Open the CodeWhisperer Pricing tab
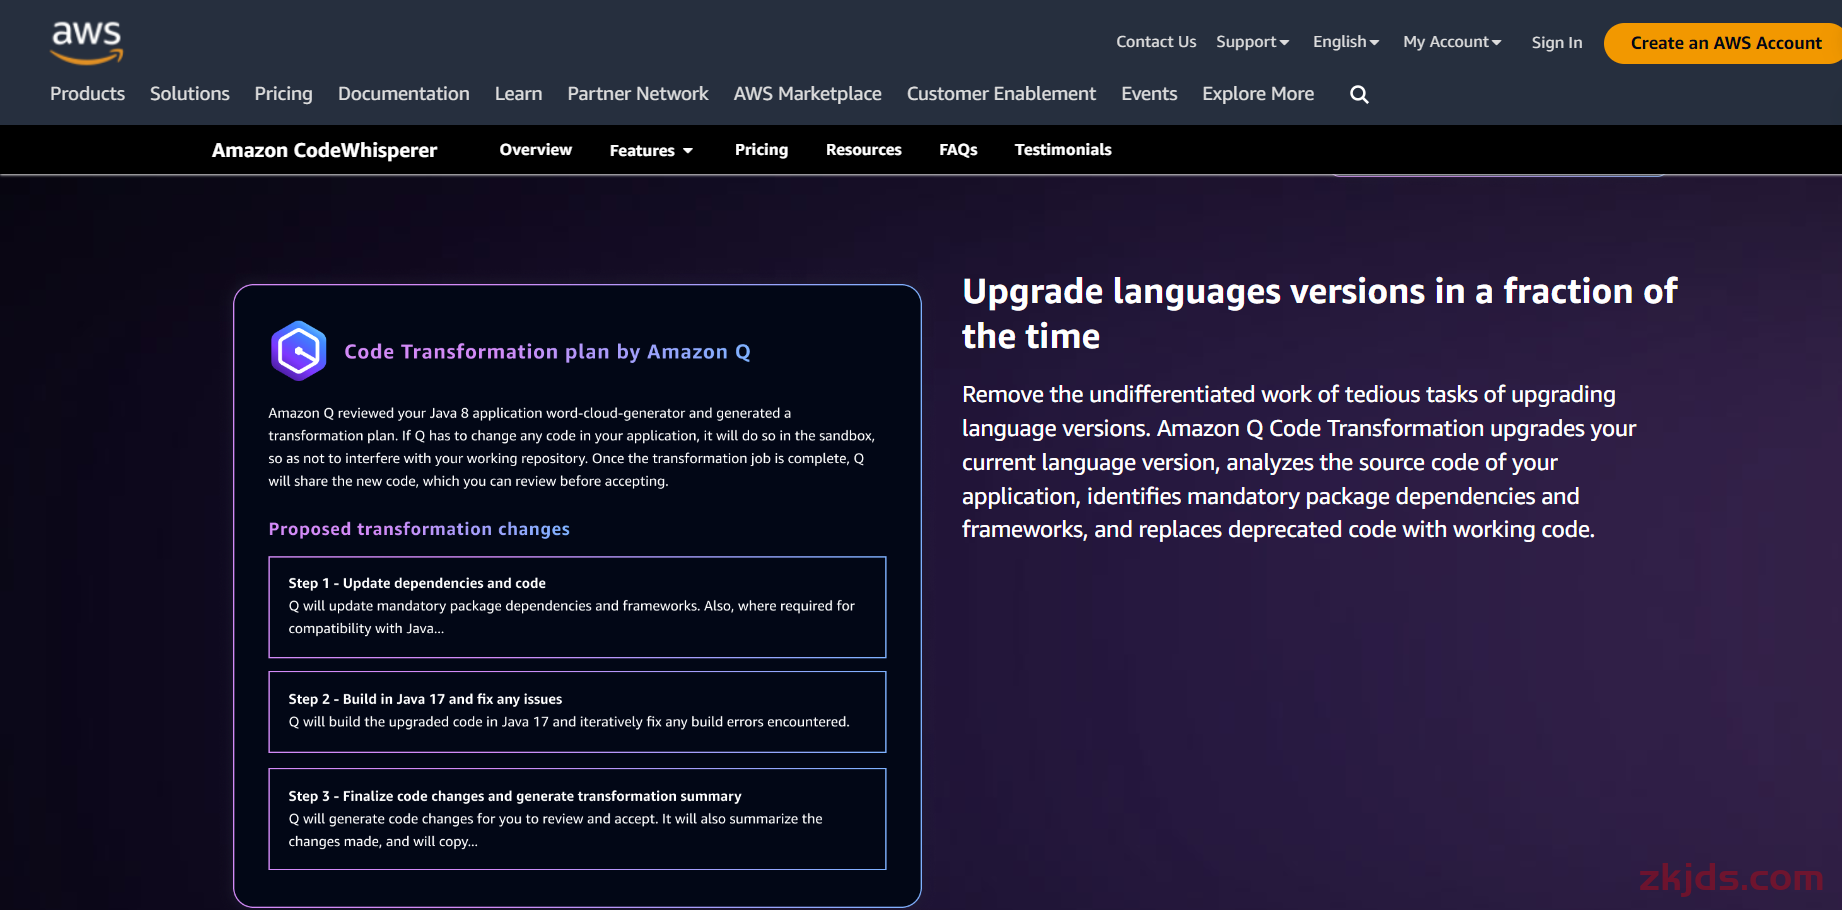 [761, 150]
